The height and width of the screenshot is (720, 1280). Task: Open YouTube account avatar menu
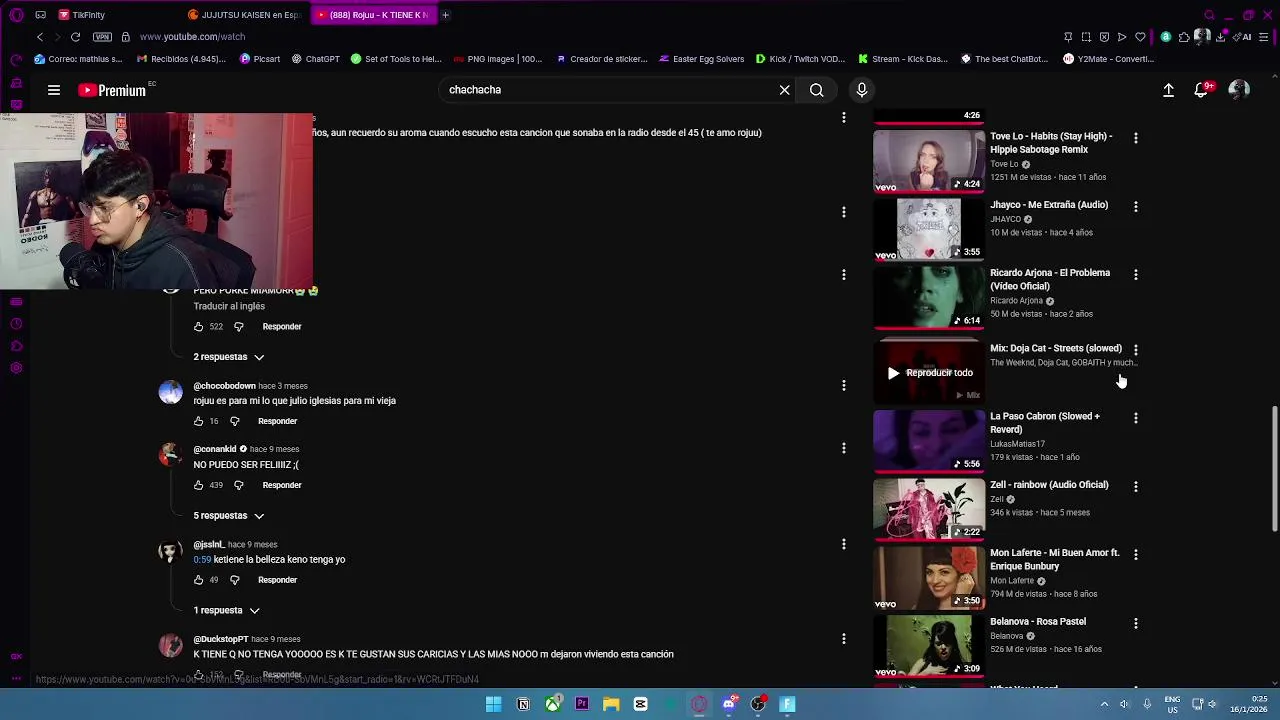pyautogui.click(x=1239, y=90)
